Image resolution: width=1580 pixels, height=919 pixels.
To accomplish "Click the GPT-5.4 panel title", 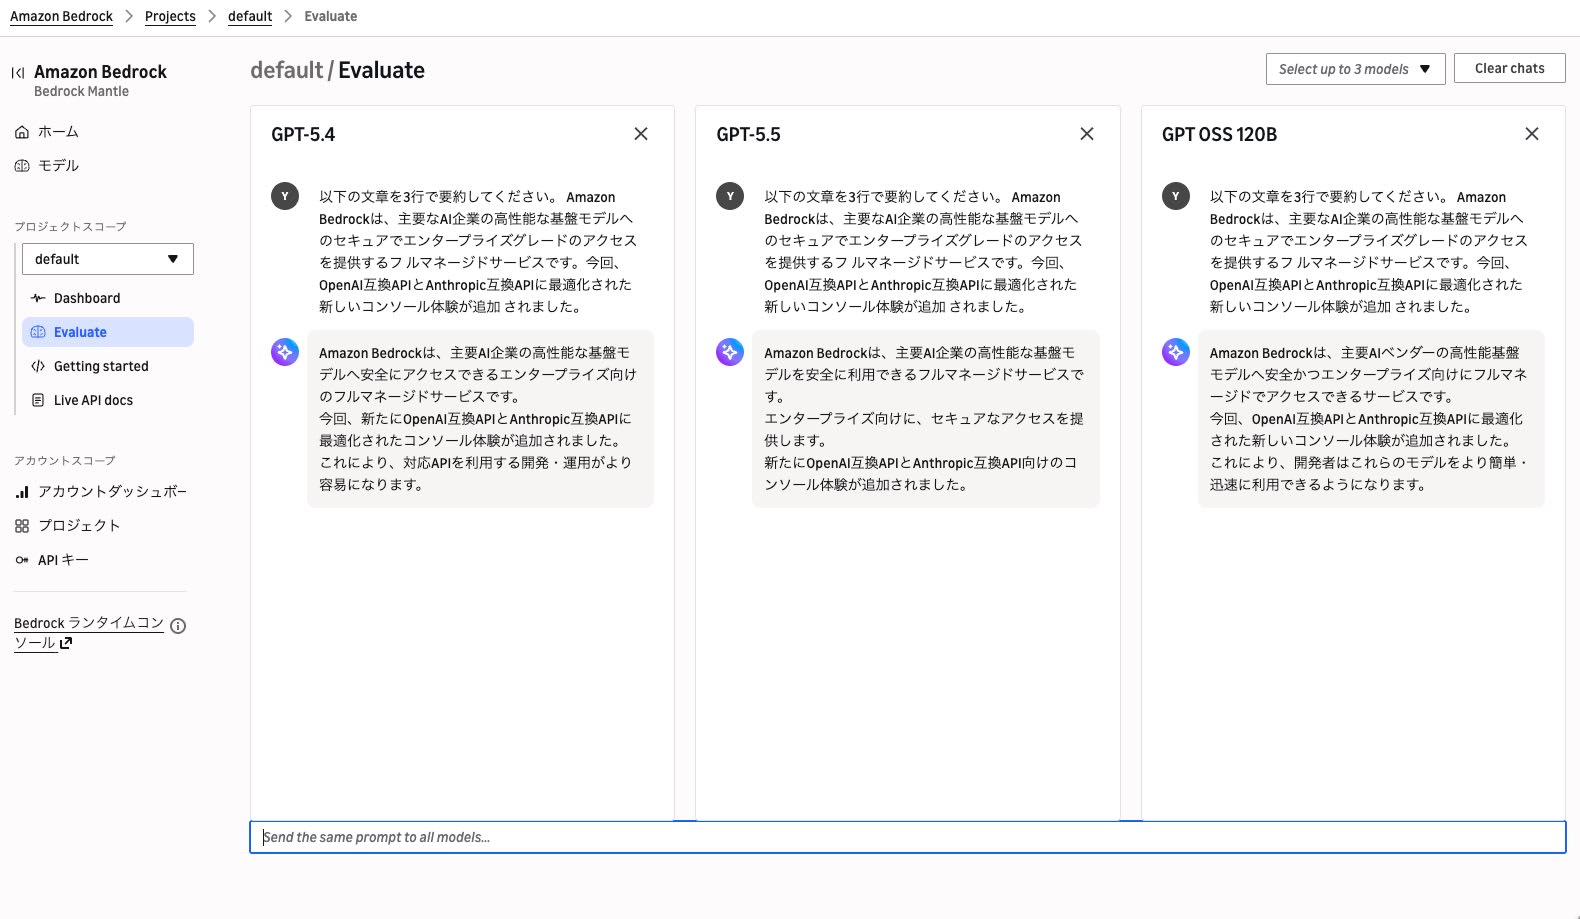I will [303, 134].
